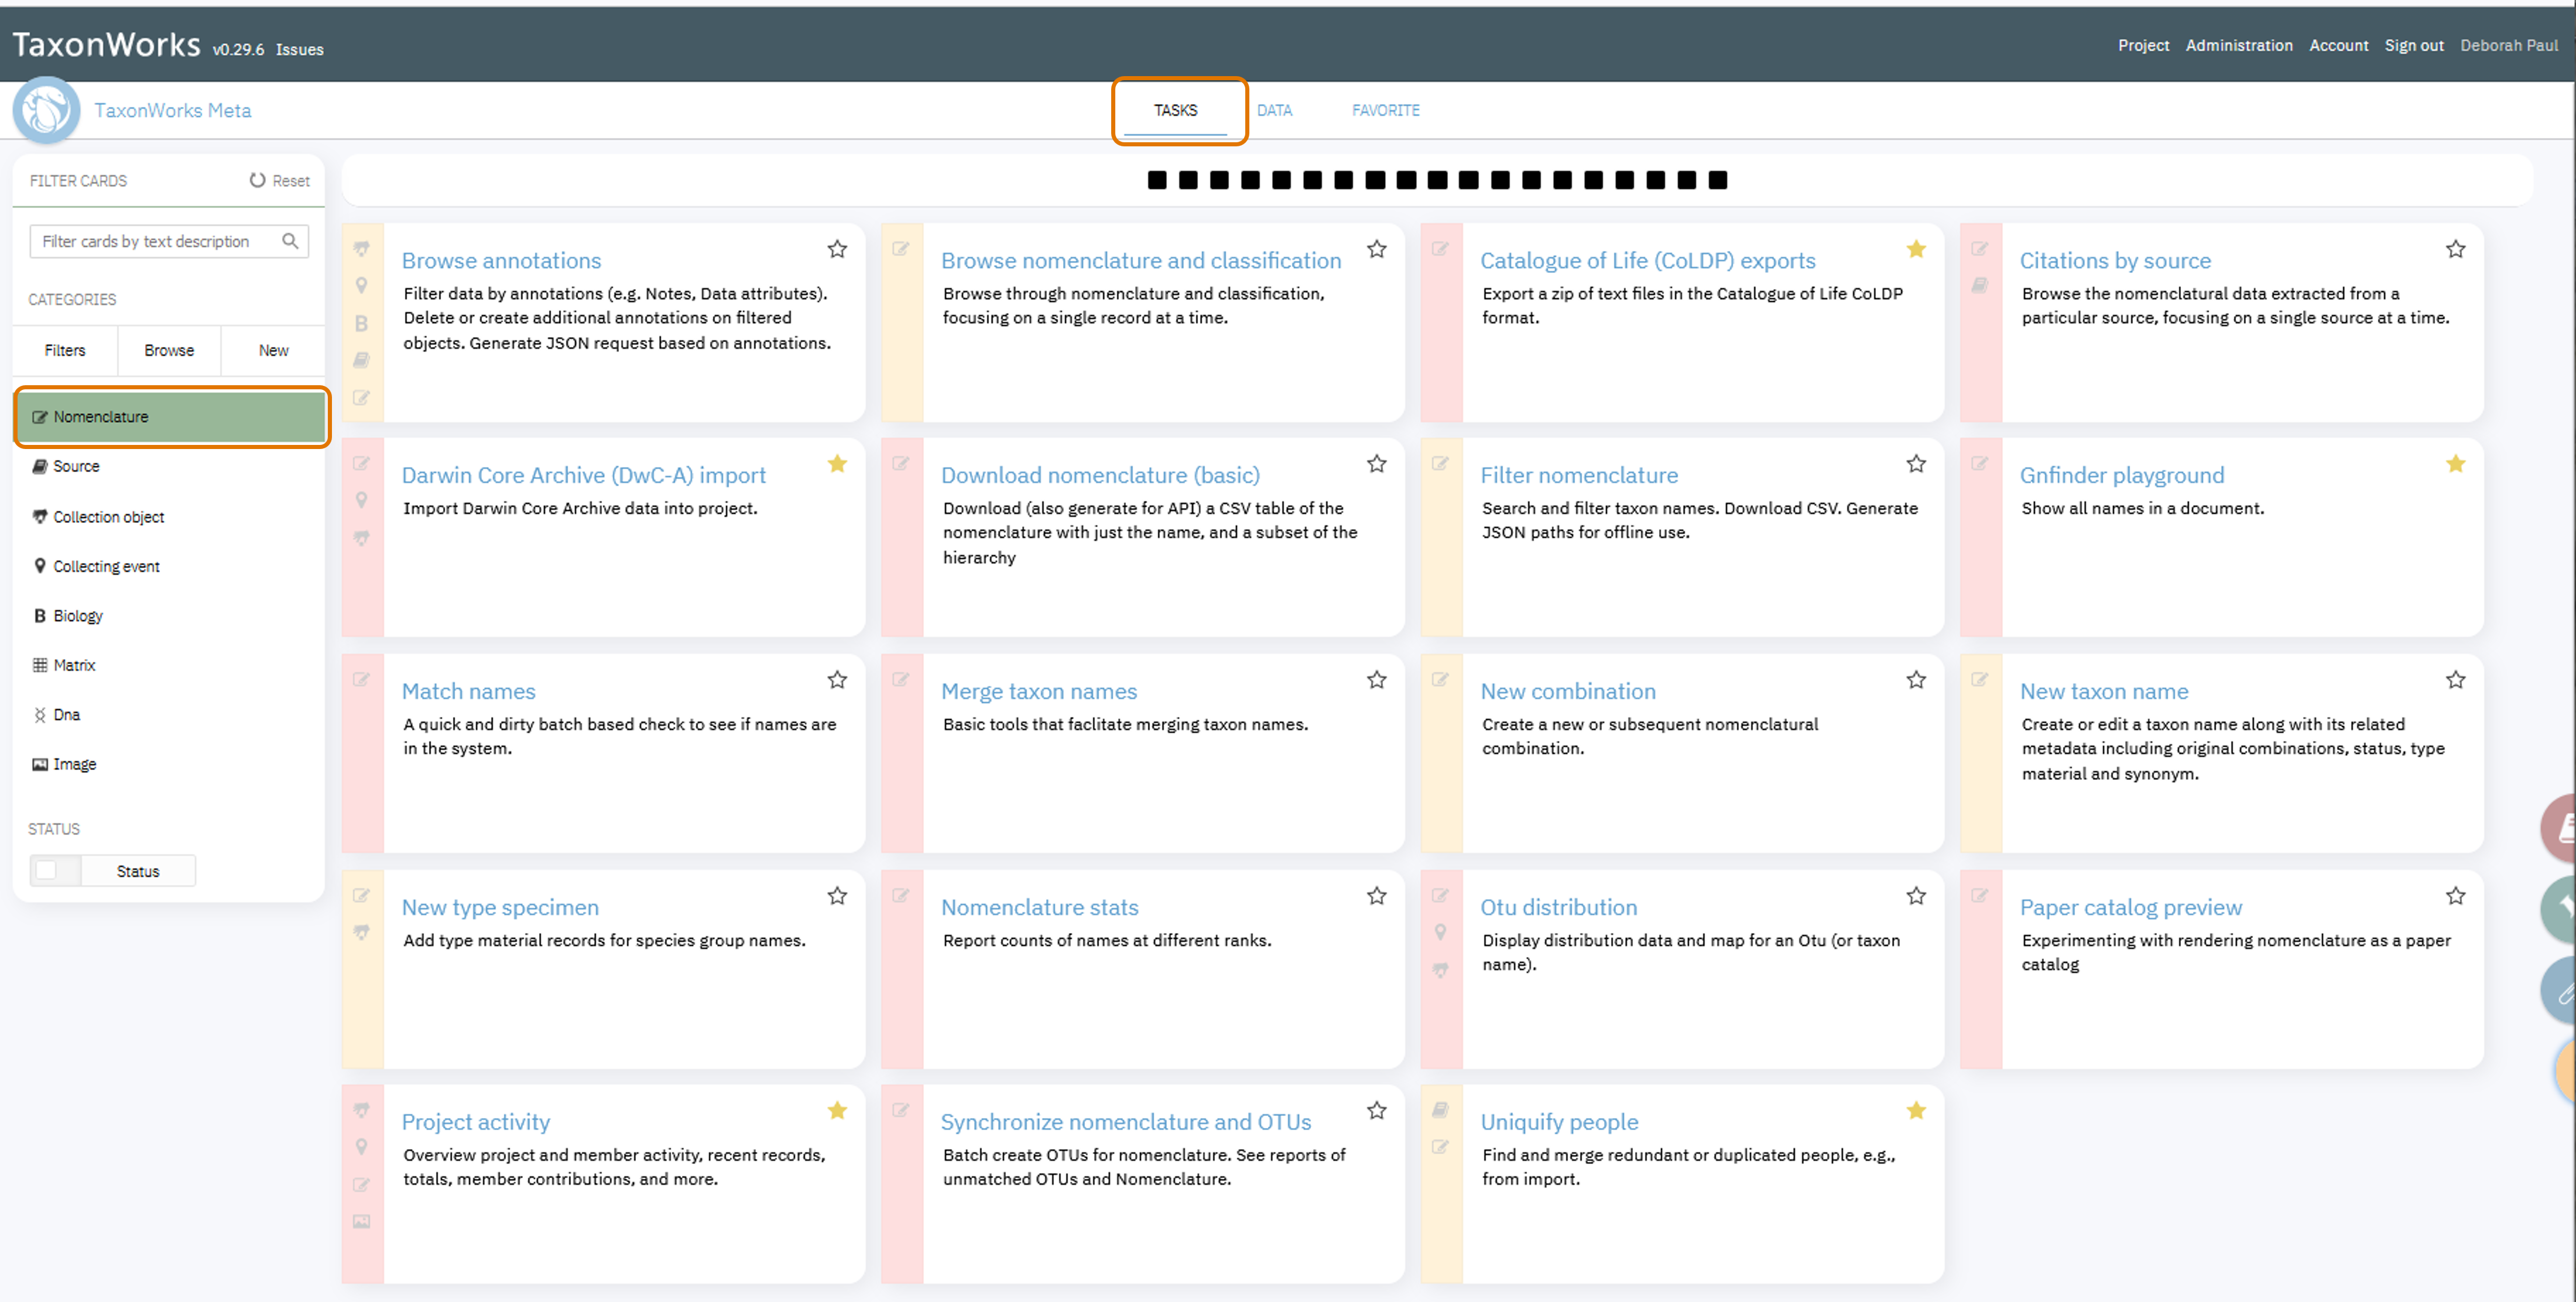This screenshot has width=2576, height=1302.
Task: Open Citations by source task
Action: click(2114, 260)
